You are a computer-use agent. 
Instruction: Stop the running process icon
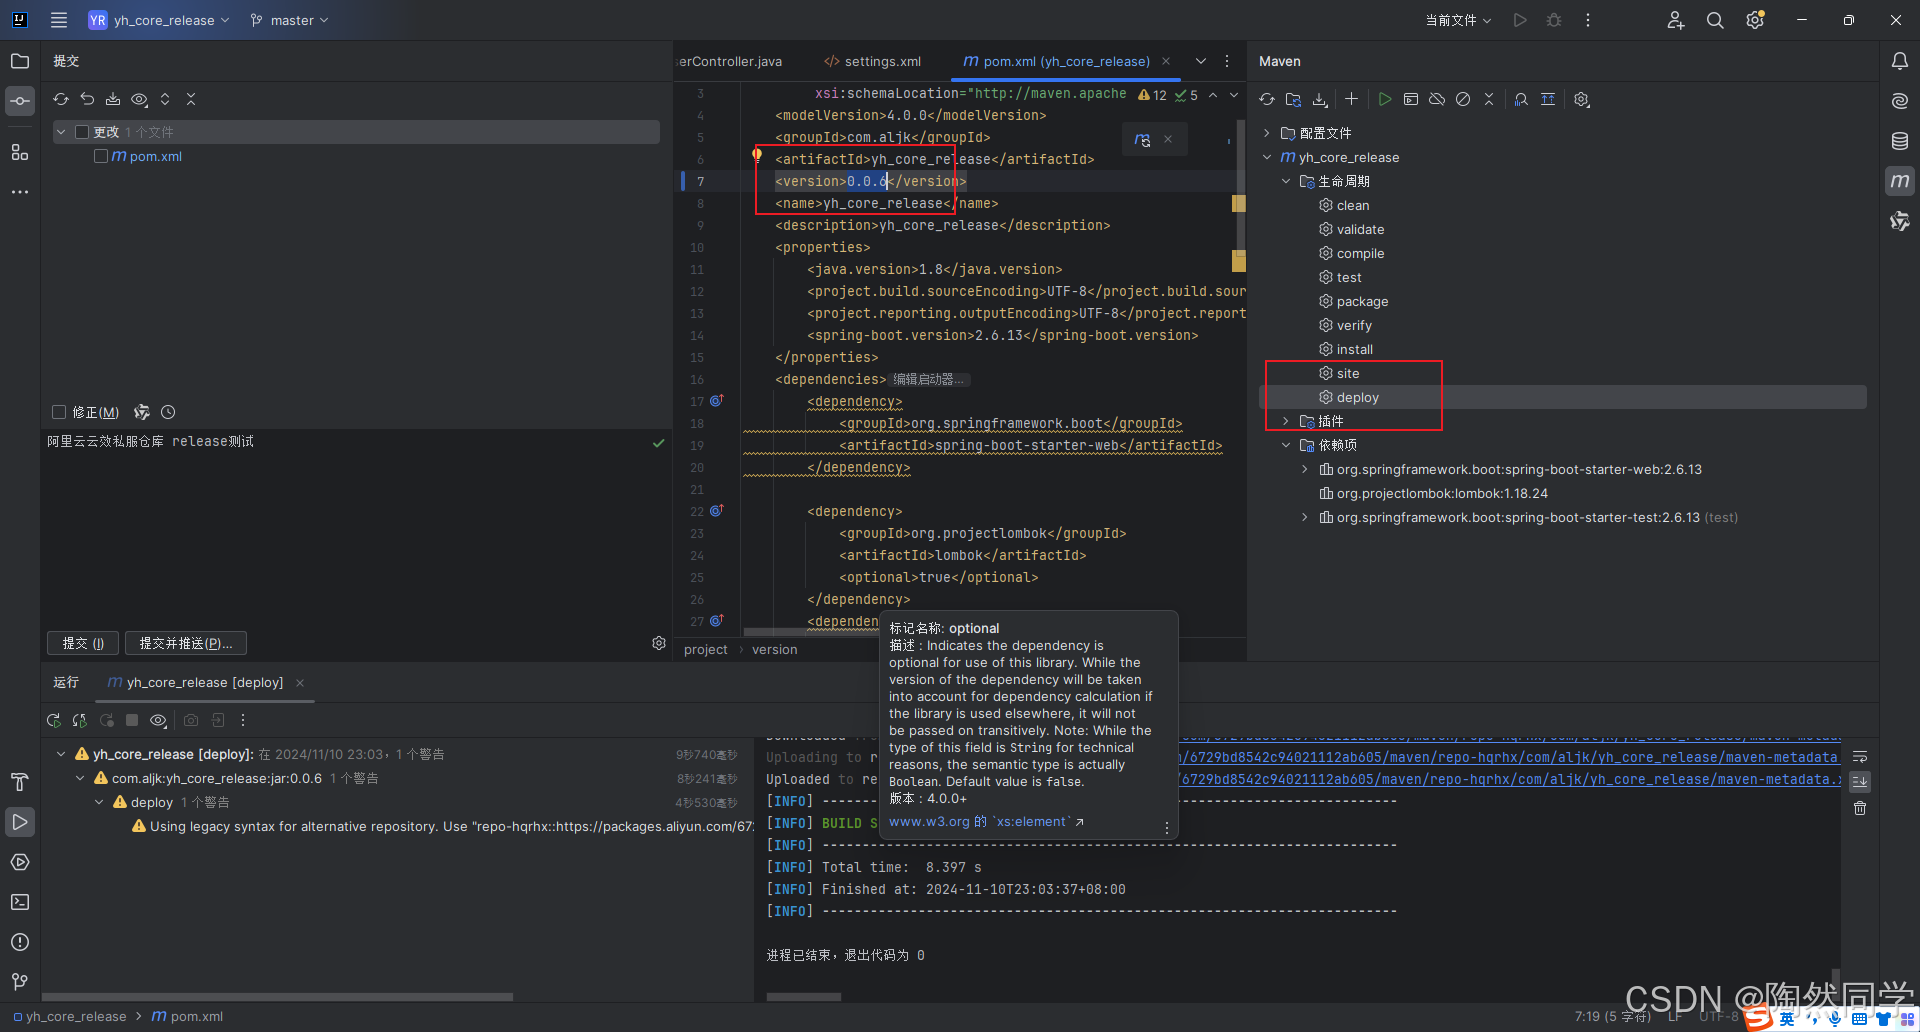132,720
